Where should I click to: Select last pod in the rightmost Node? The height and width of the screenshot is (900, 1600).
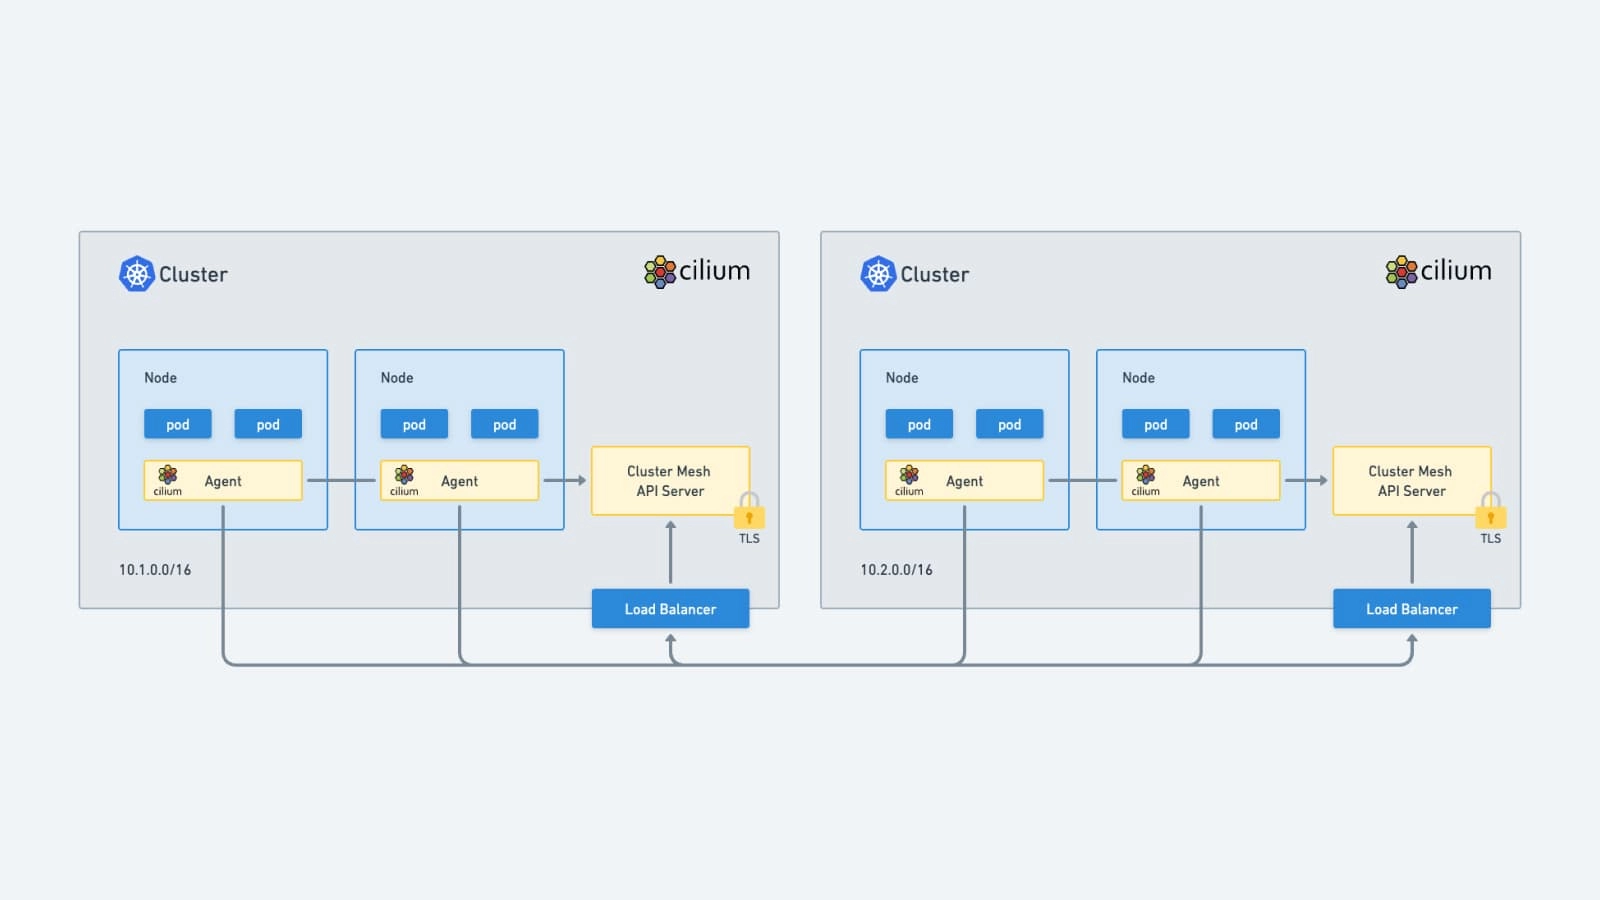tap(1246, 424)
